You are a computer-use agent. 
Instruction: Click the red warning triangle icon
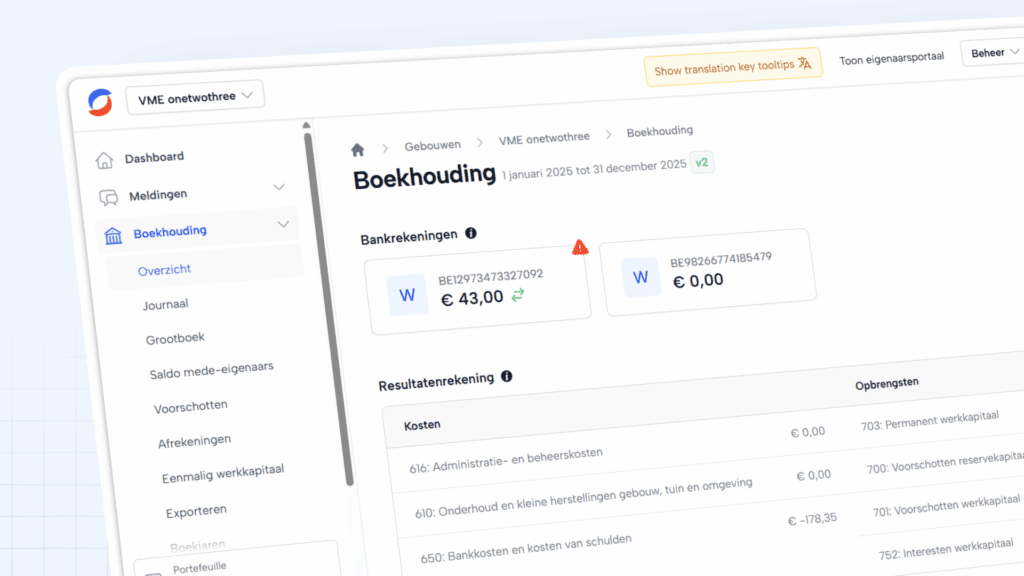click(580, 247)
